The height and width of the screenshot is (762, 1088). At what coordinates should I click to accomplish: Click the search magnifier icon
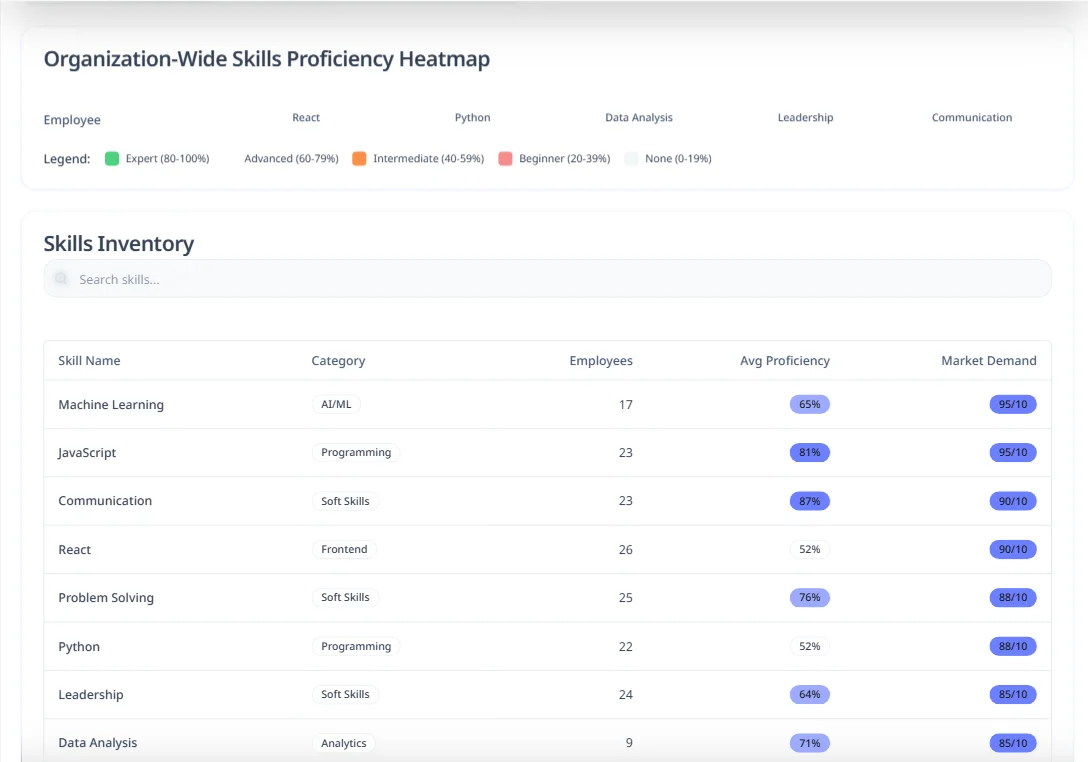pyautogui.click(x=61, y=278)
